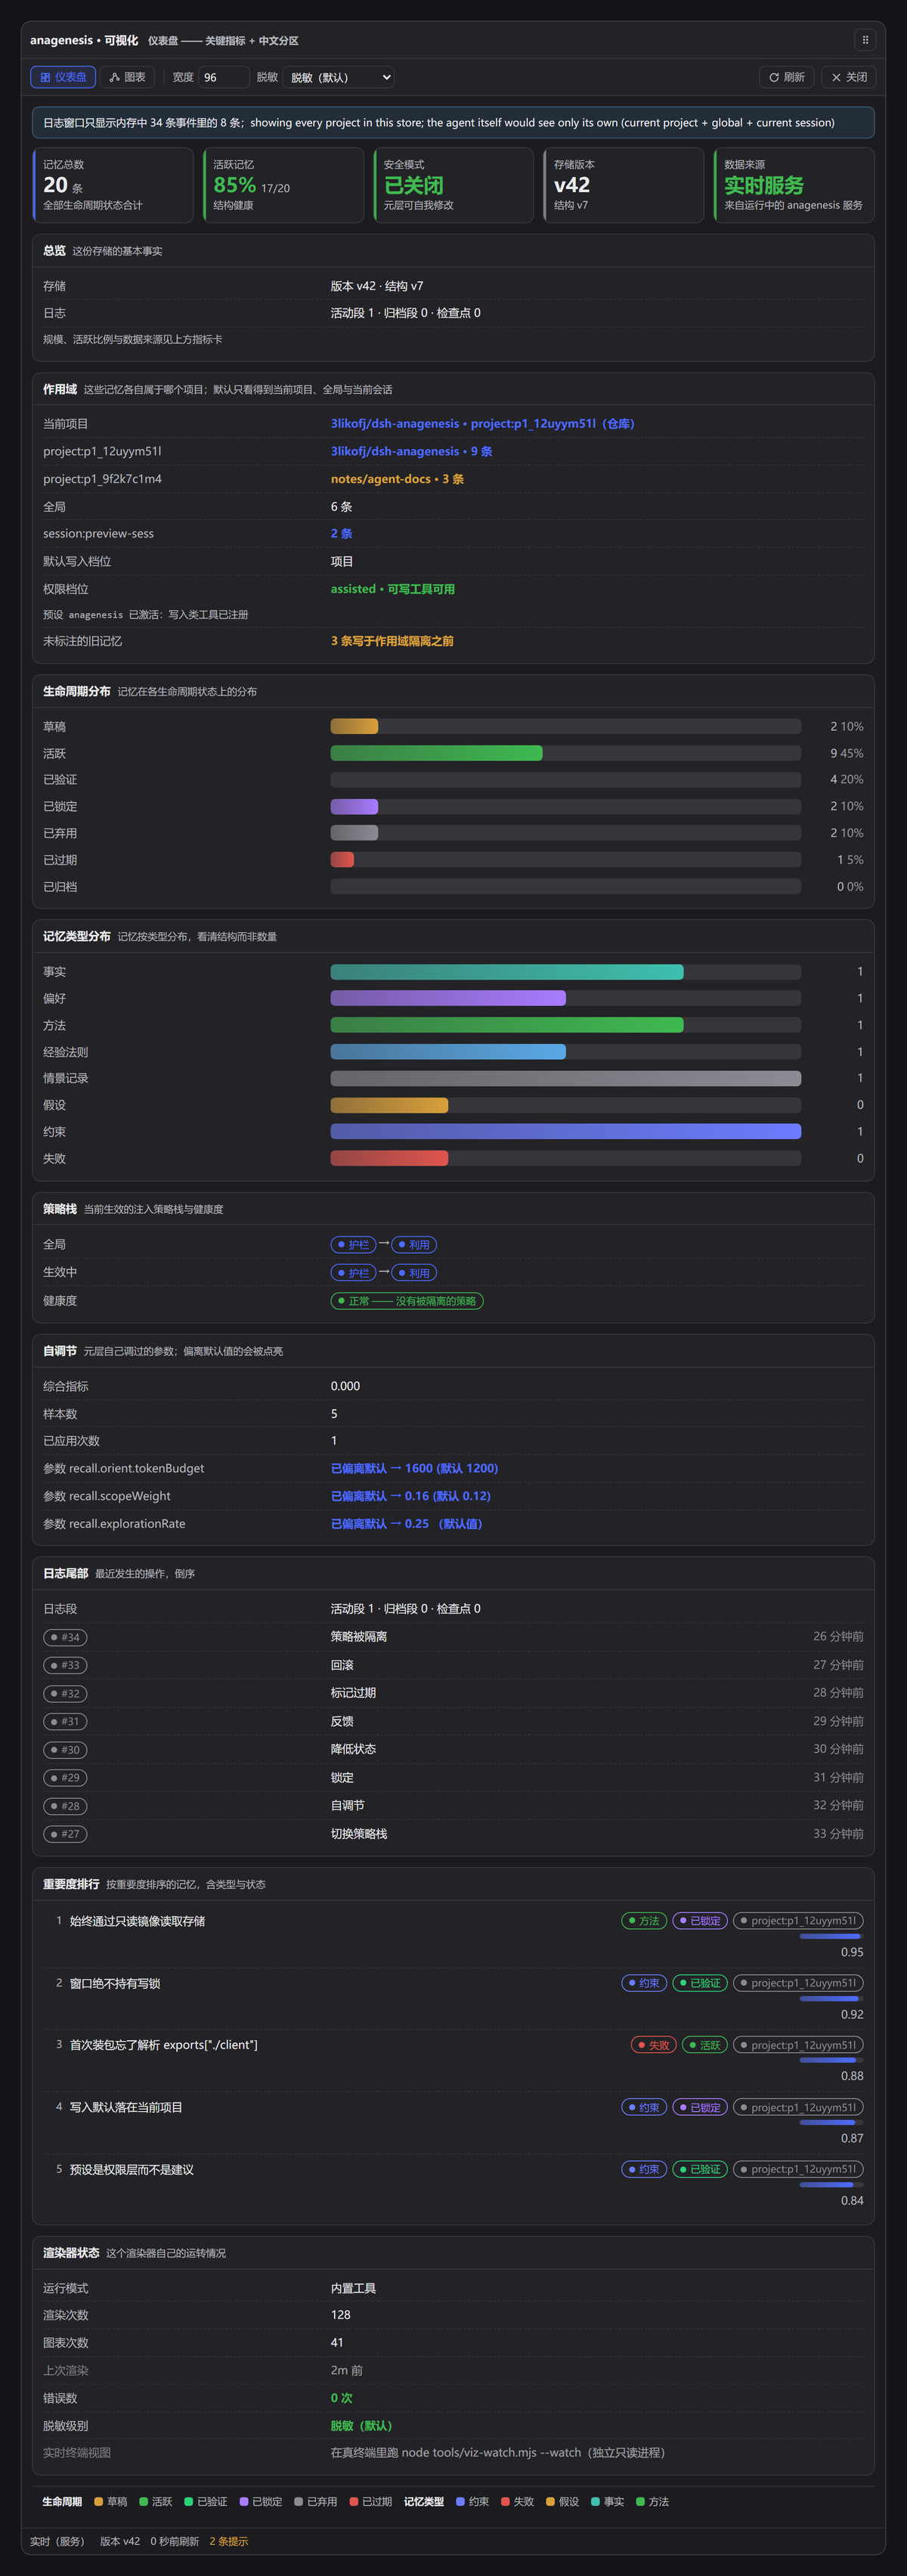Image resolution: width=907 pixels, height=2576 pixels.
Task: Click the 2 条提示 status bar notice
Action: pyautogui.click(x=229, y=2541)
